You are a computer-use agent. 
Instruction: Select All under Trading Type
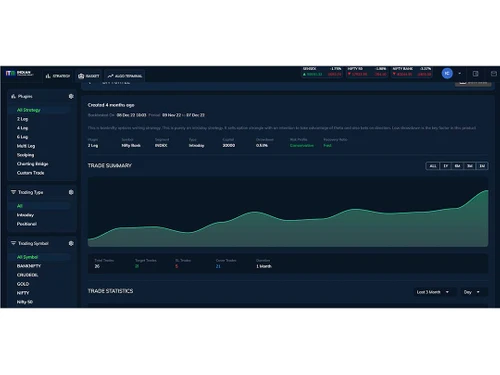click(x=40, y=206)
